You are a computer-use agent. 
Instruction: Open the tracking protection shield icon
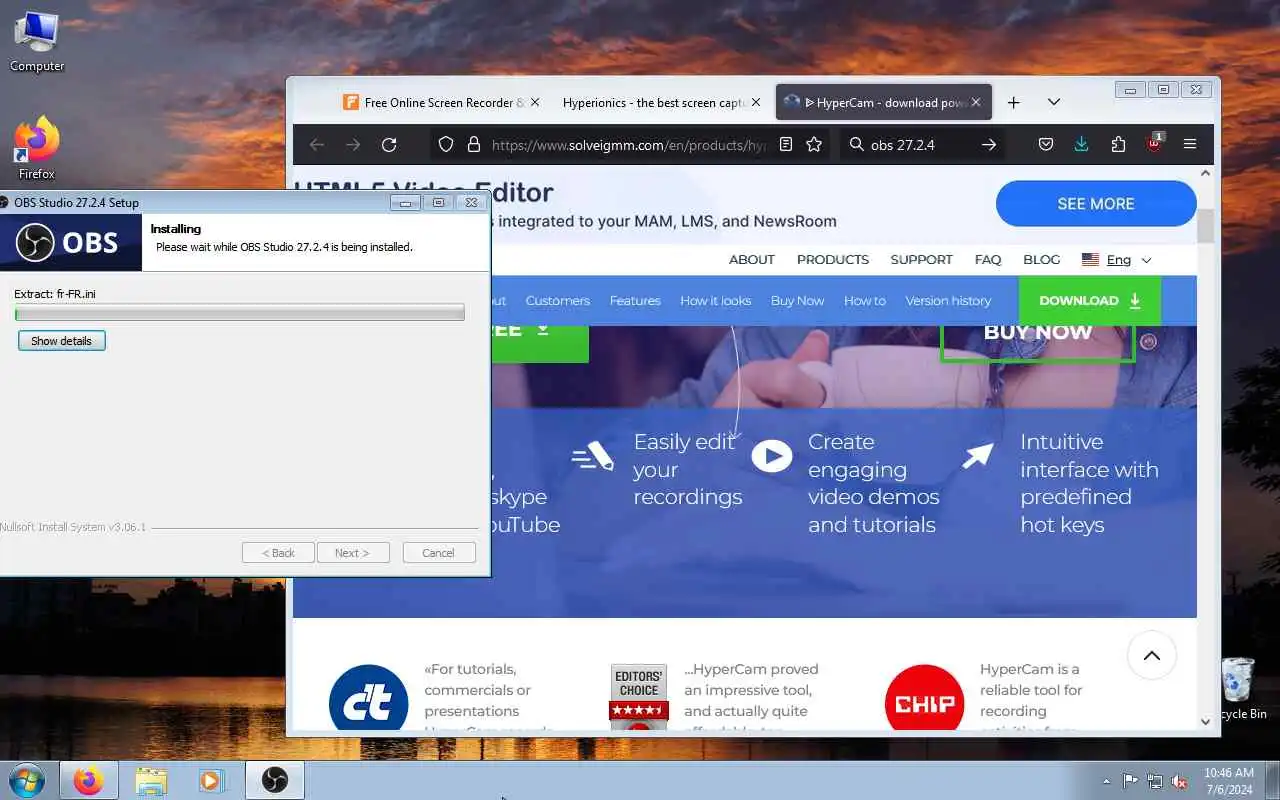click(x=447, y=144)
